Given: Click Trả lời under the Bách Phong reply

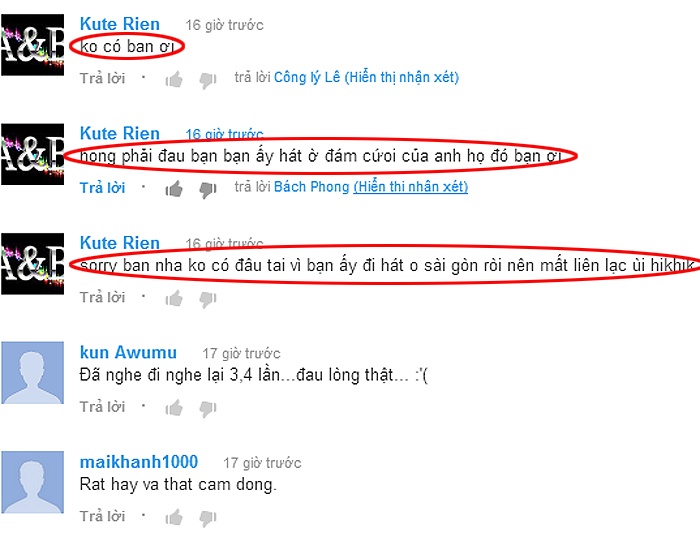Looking at the screenshot, I should (102, 188).
